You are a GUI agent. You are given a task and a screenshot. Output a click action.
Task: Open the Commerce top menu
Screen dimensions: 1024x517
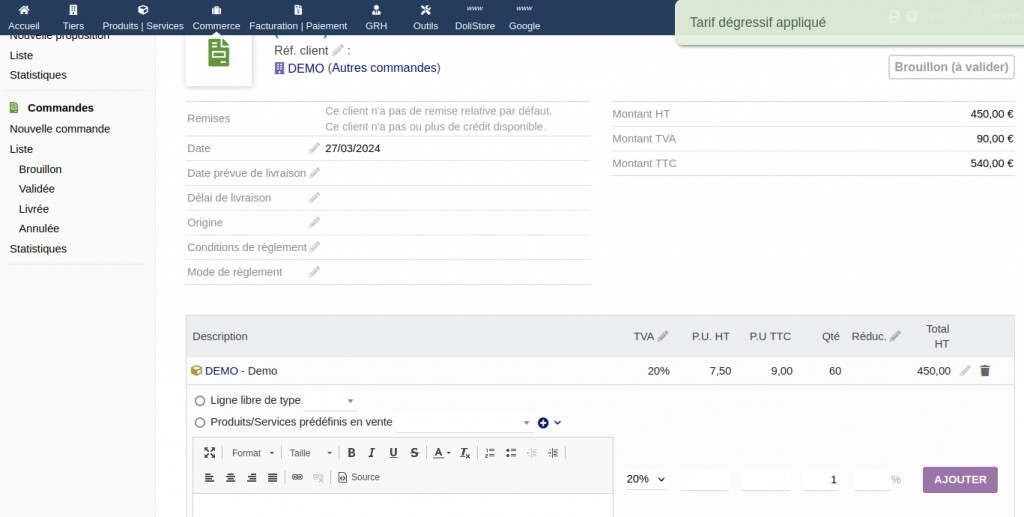216,17
